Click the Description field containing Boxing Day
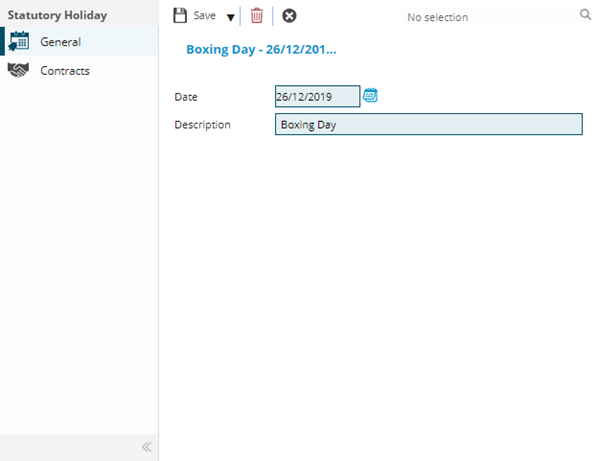The width and height of the screenshot is (600, 461). point(428,125)
